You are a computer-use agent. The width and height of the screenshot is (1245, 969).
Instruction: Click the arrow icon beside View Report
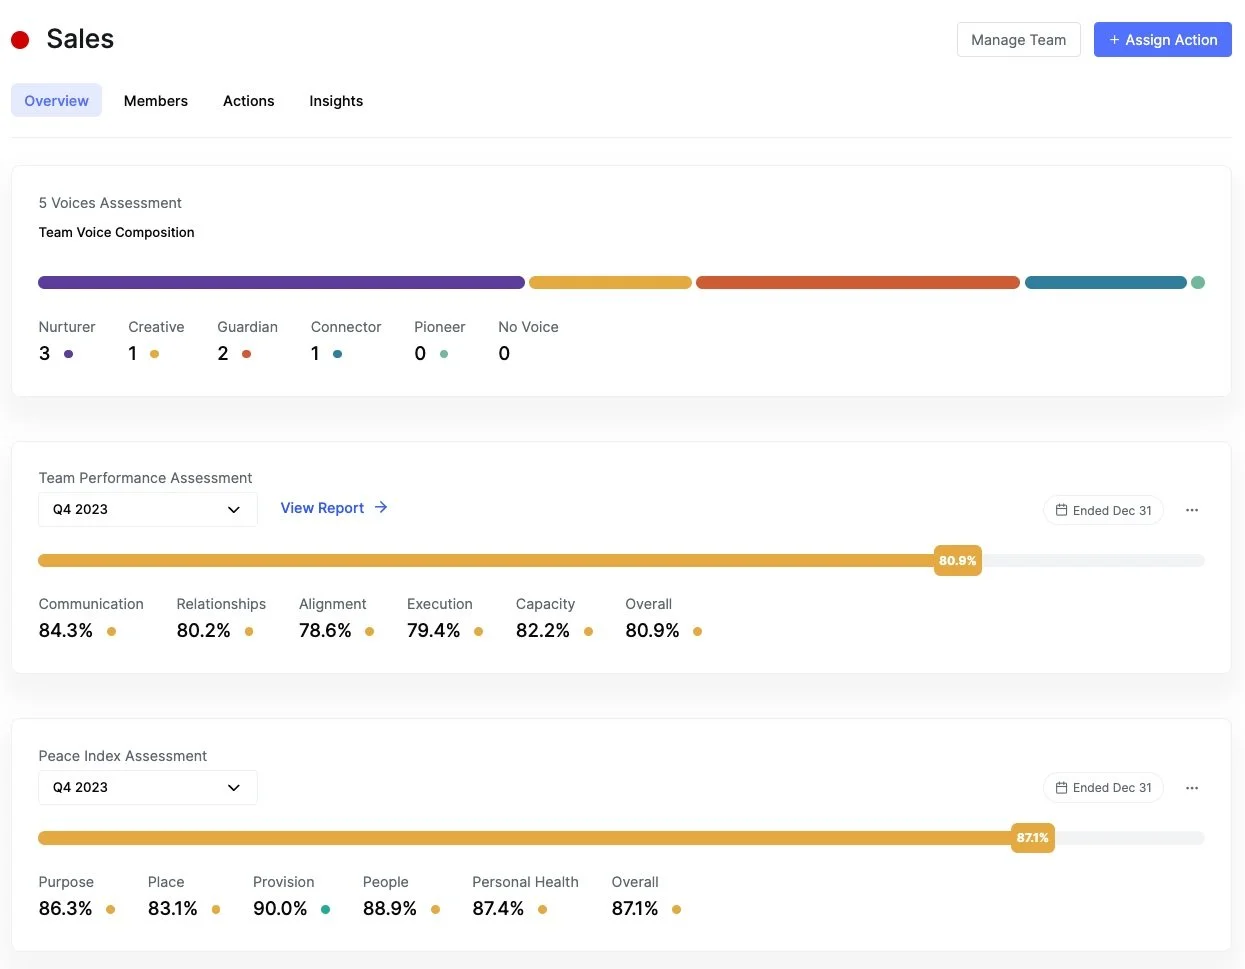381,508
